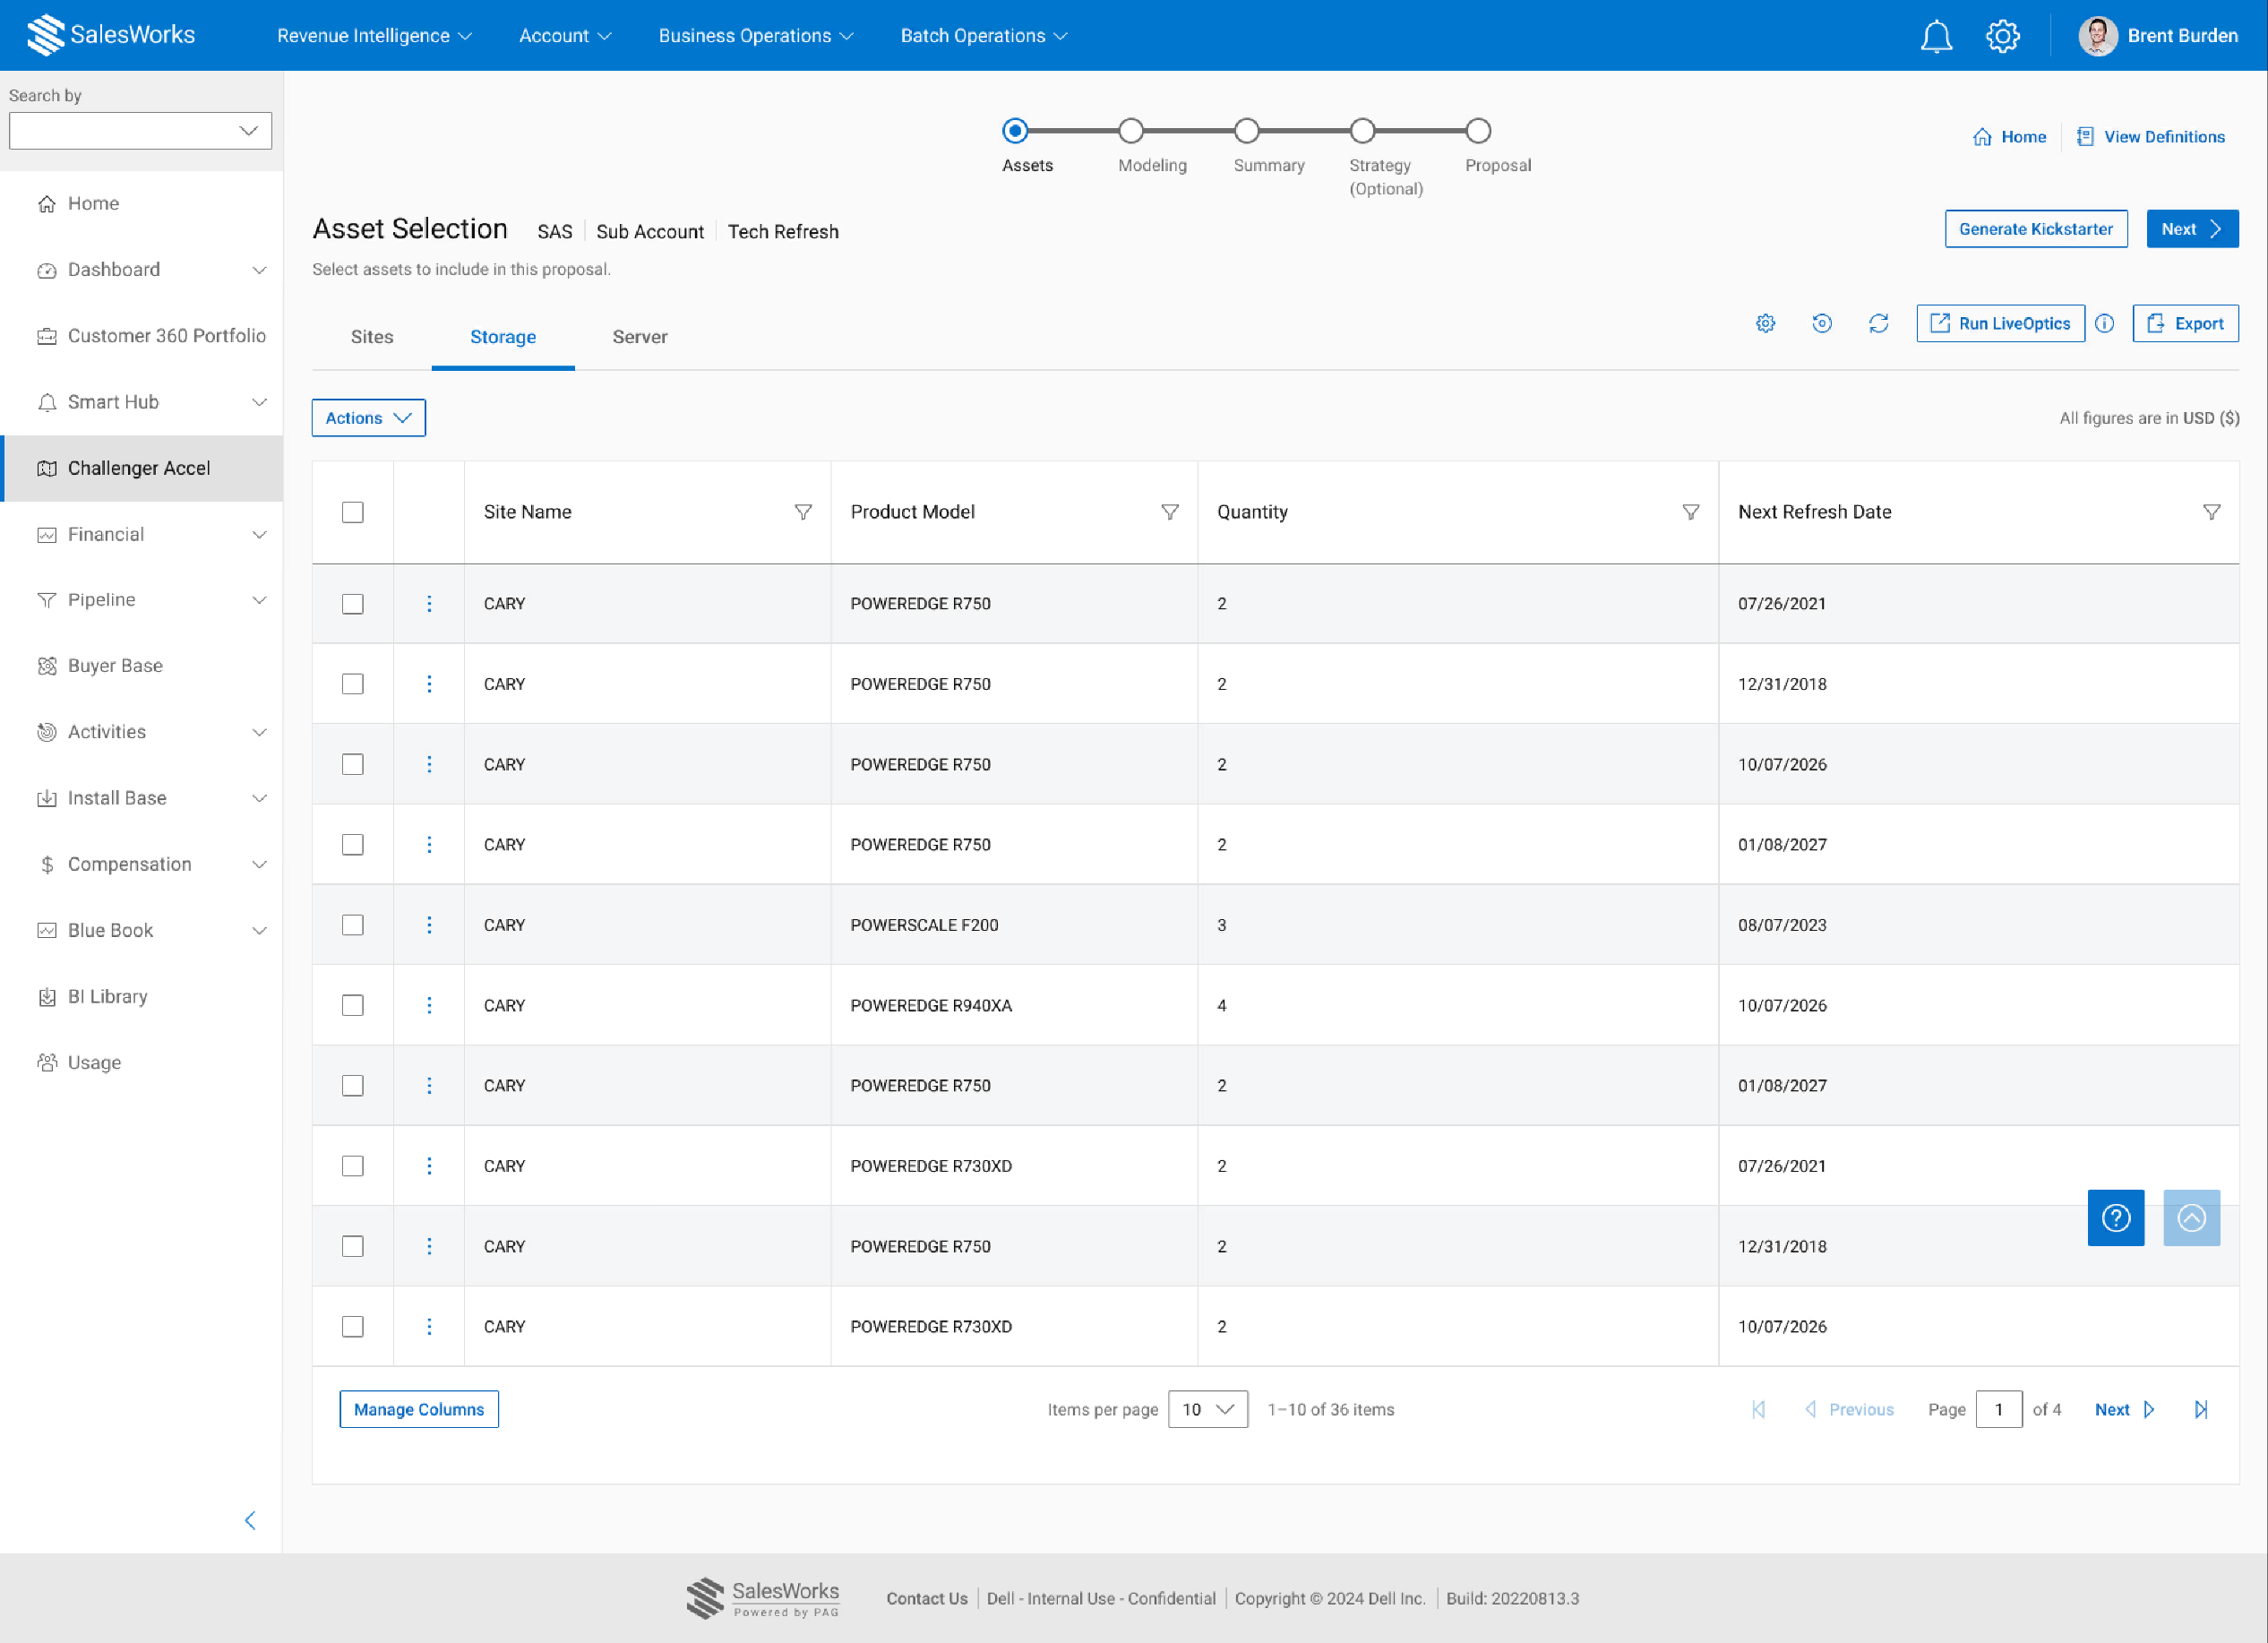This screenshot has height=1643, width=2268.
Task: Click the page number input field
Action: (1998, 1409)
